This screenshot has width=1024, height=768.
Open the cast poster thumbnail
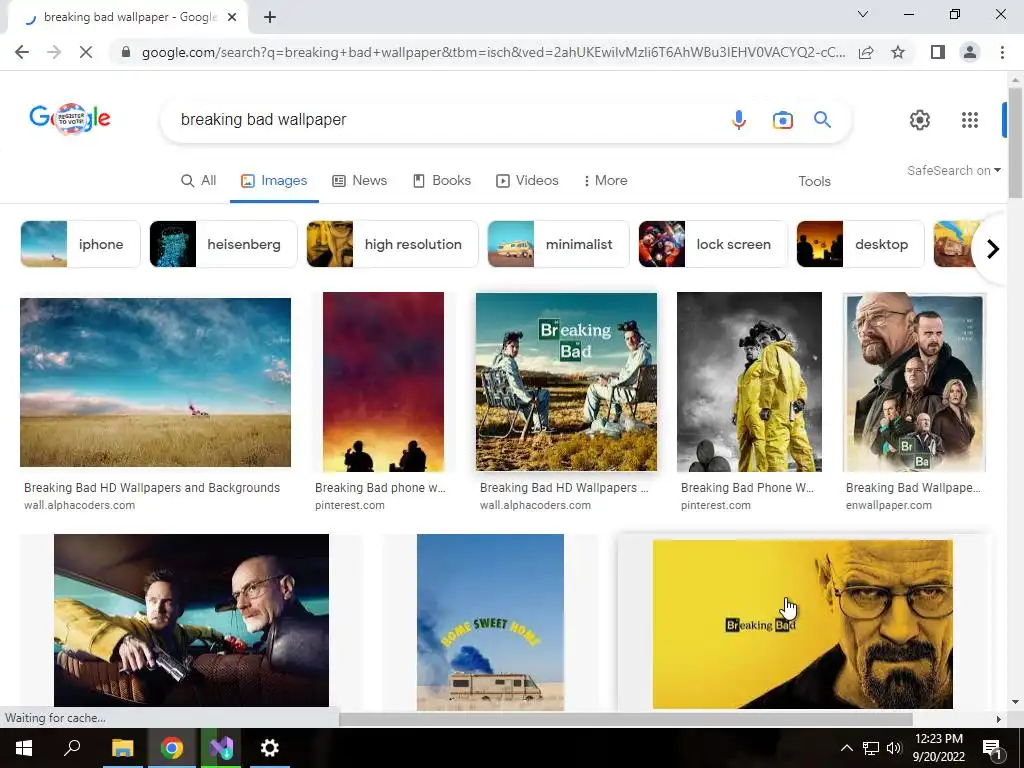[914, 381]
